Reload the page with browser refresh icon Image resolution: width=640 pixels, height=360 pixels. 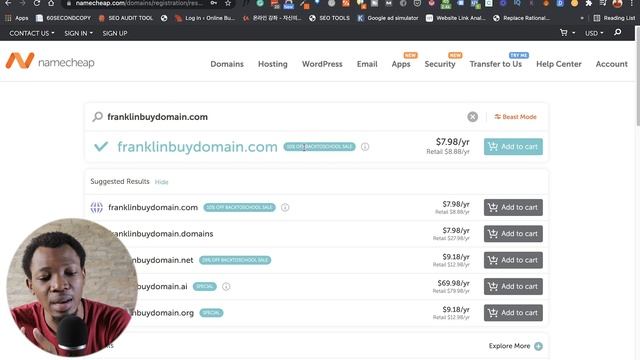(37, 3)
